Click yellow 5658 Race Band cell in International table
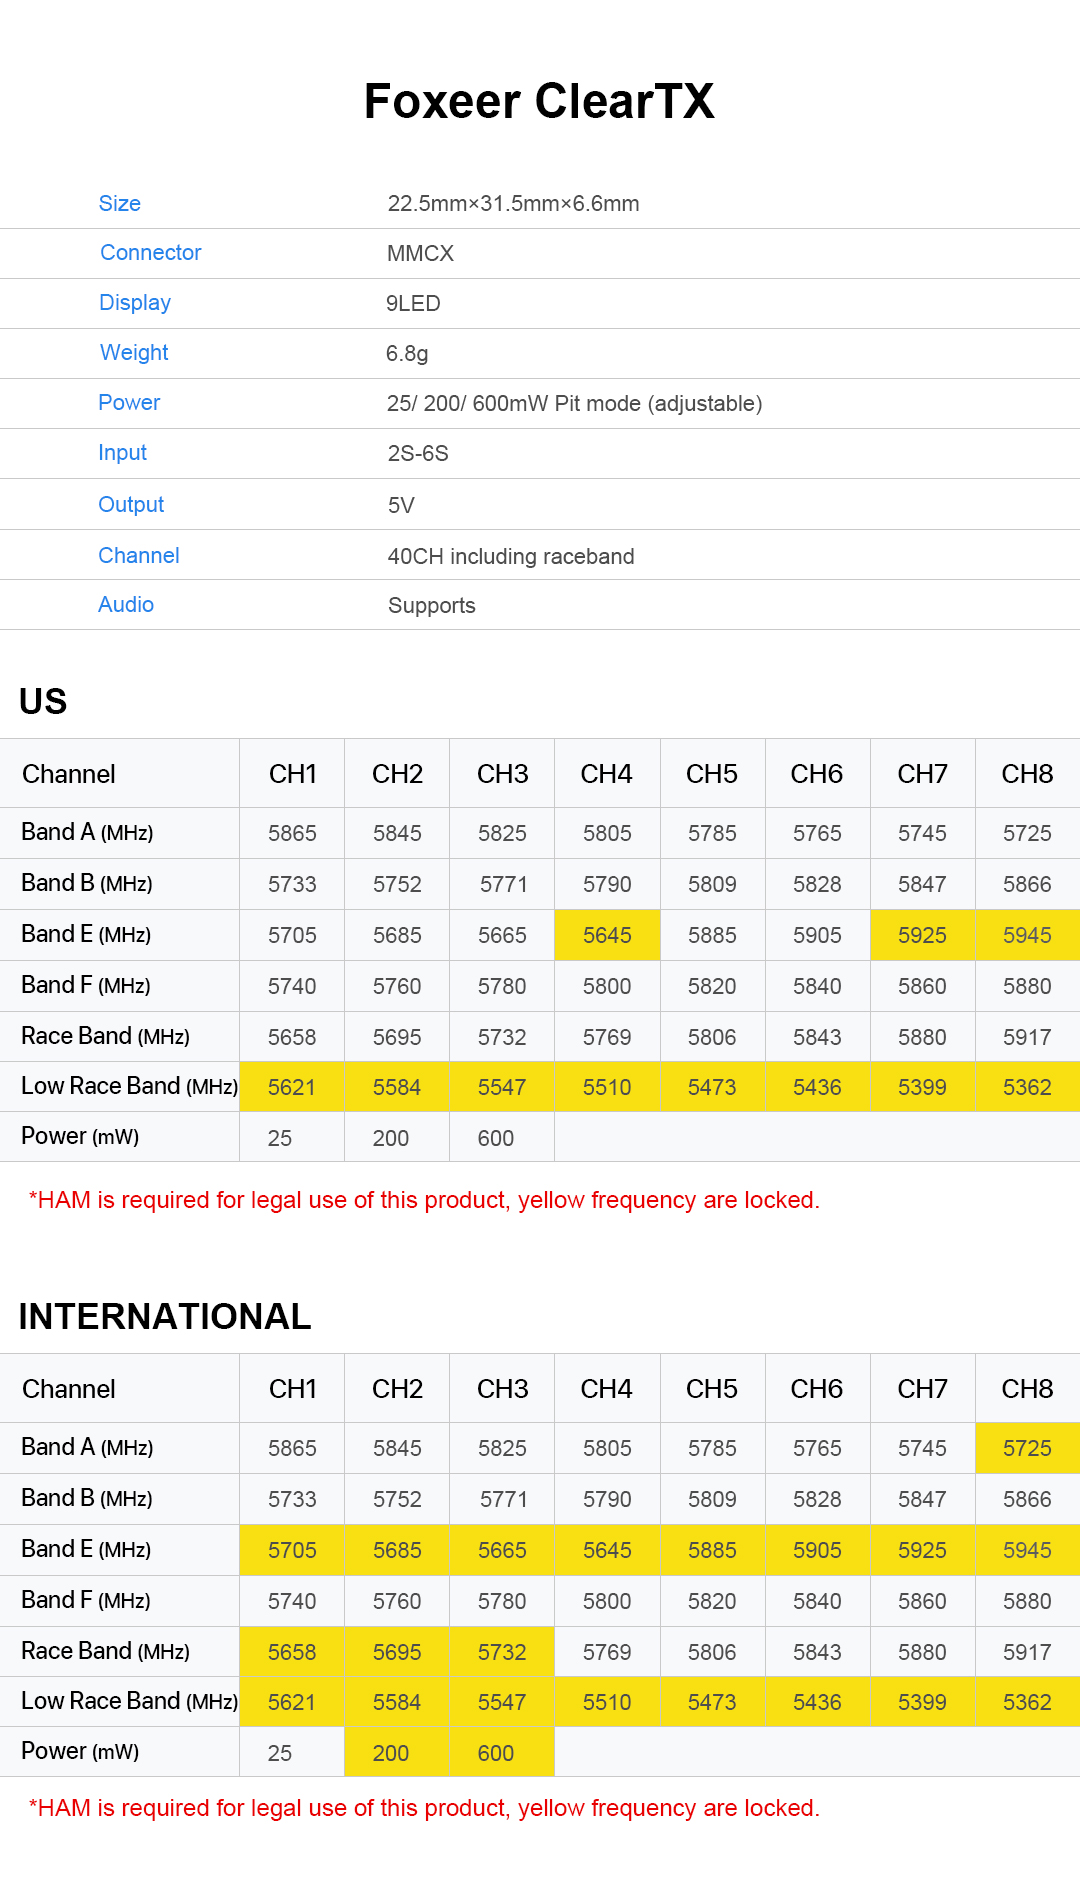The image size is (1080, 1900). [292, 1652]
